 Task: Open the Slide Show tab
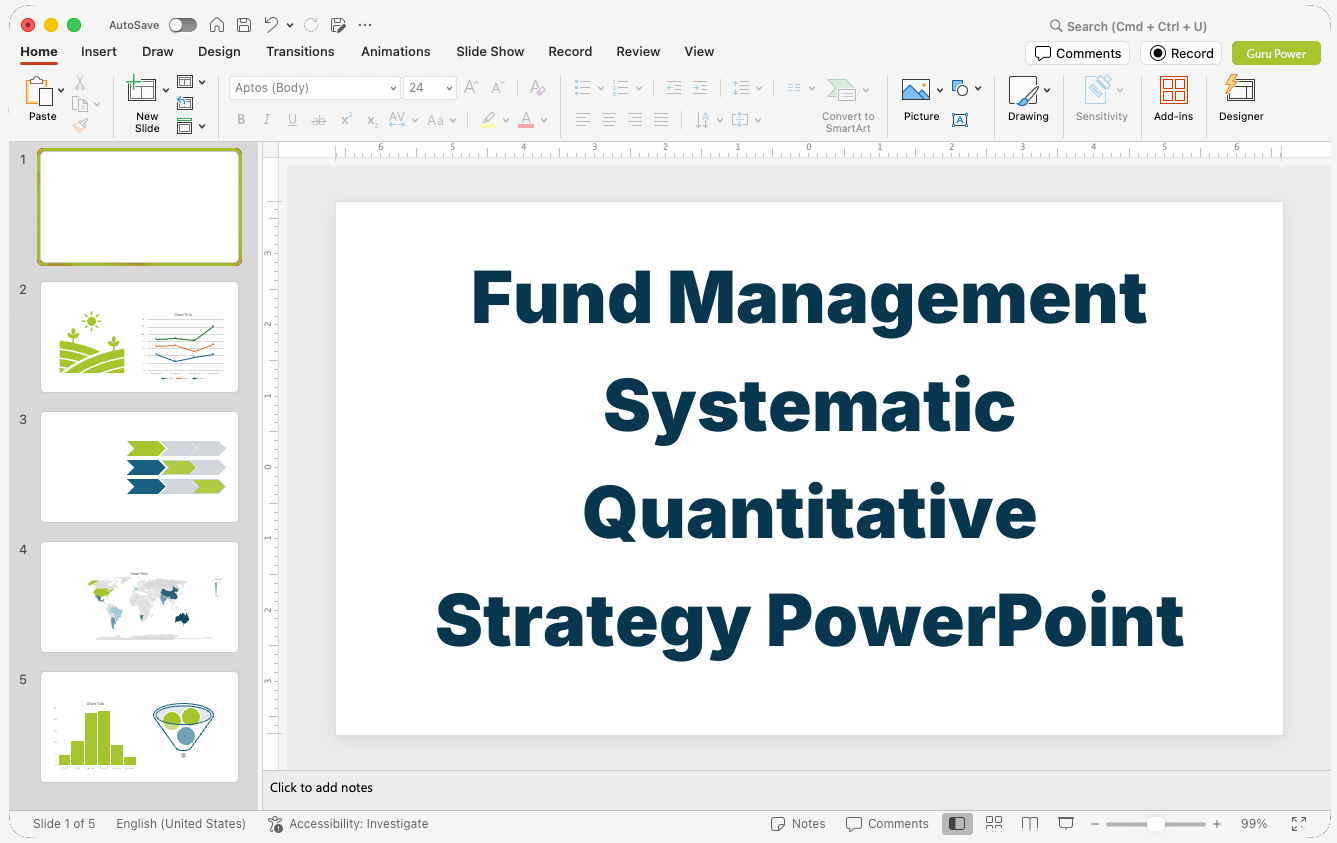pos(490,51)
